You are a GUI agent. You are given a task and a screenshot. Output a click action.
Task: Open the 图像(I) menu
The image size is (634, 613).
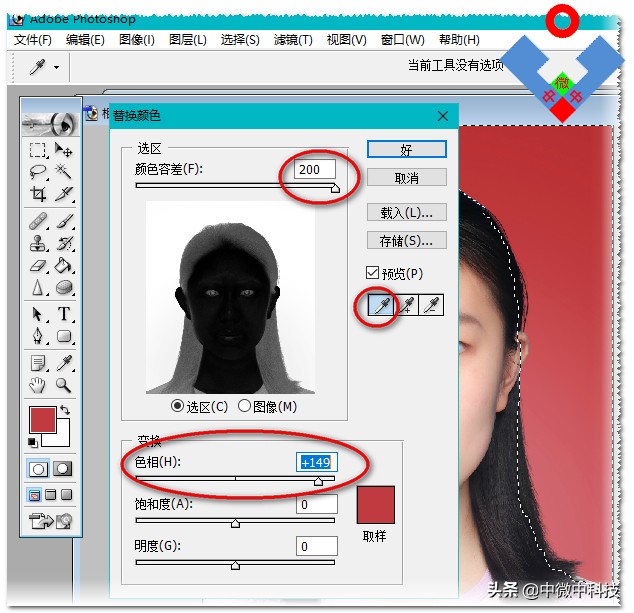coord(137,40)
